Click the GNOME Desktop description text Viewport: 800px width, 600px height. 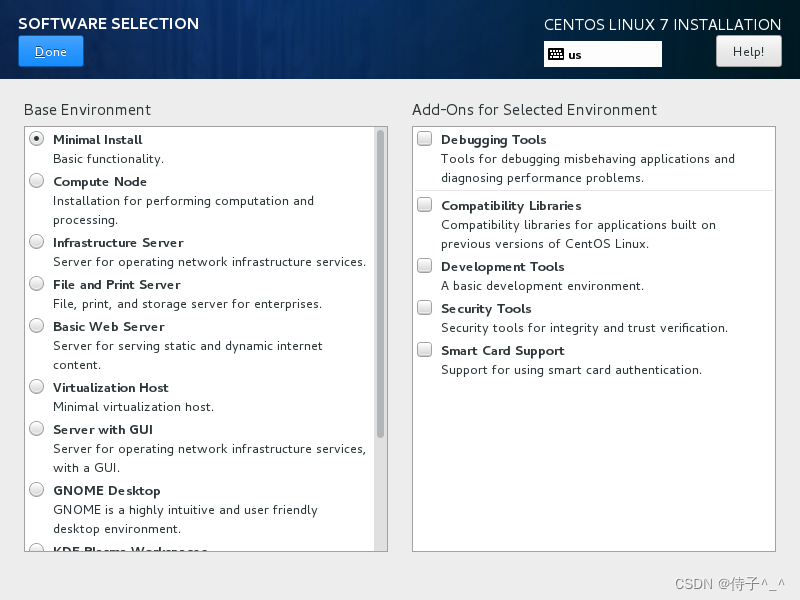pos(185,519)
